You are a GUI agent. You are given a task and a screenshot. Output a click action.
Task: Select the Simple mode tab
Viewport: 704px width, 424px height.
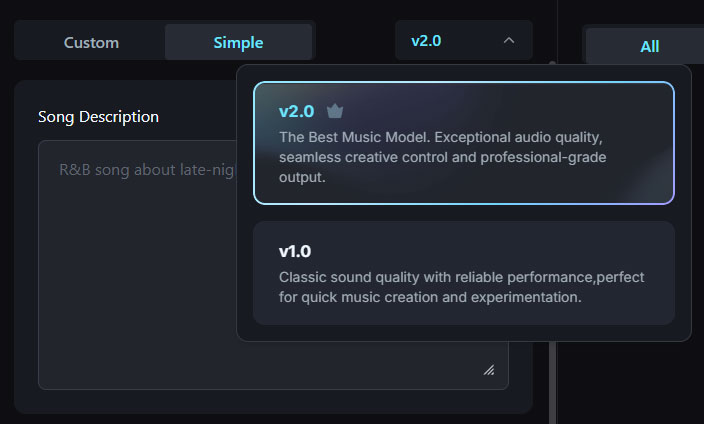tap(238, 42)
